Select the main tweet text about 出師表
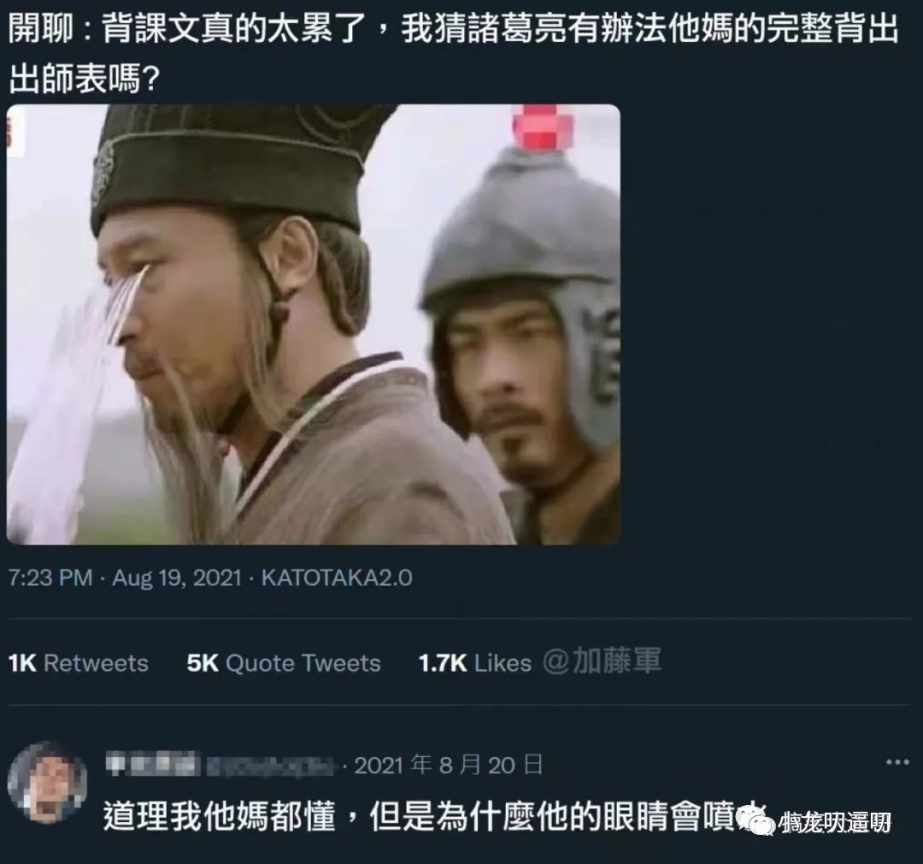This screenshot has height=864, width=923. tap(453, 53)
